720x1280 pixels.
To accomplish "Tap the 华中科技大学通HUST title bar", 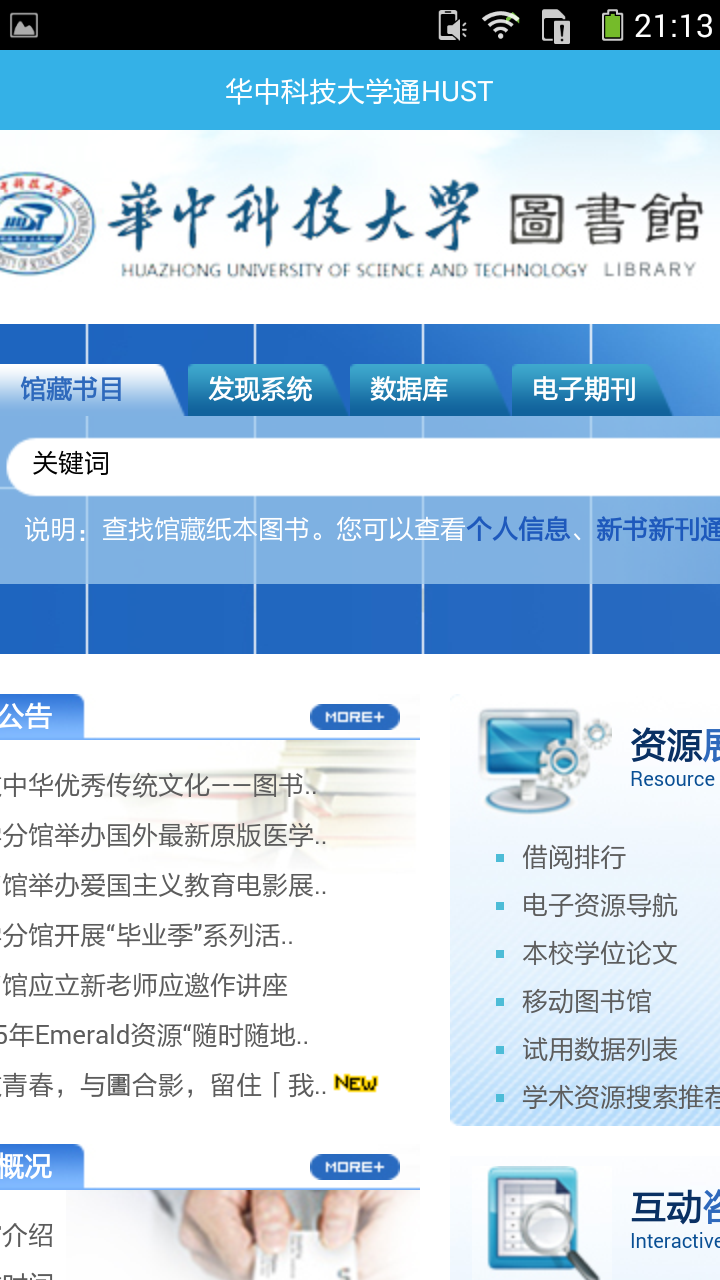I will (360, 91).
